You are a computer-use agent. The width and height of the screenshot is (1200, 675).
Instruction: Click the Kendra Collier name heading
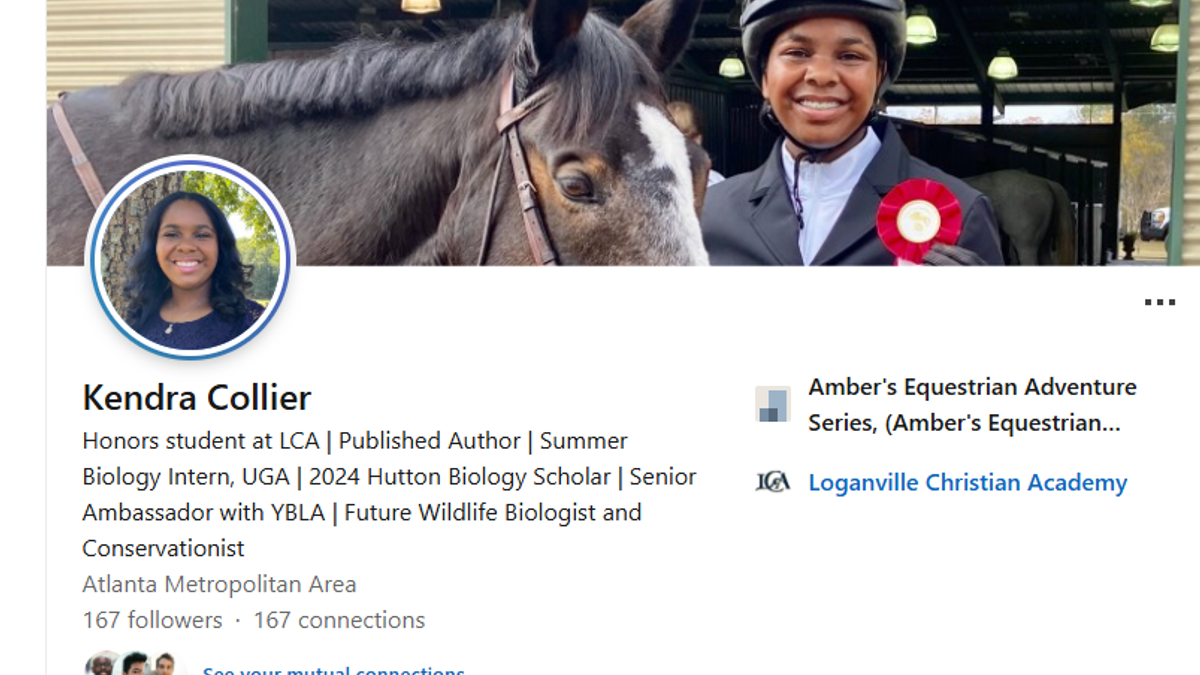tap(196, 398)
